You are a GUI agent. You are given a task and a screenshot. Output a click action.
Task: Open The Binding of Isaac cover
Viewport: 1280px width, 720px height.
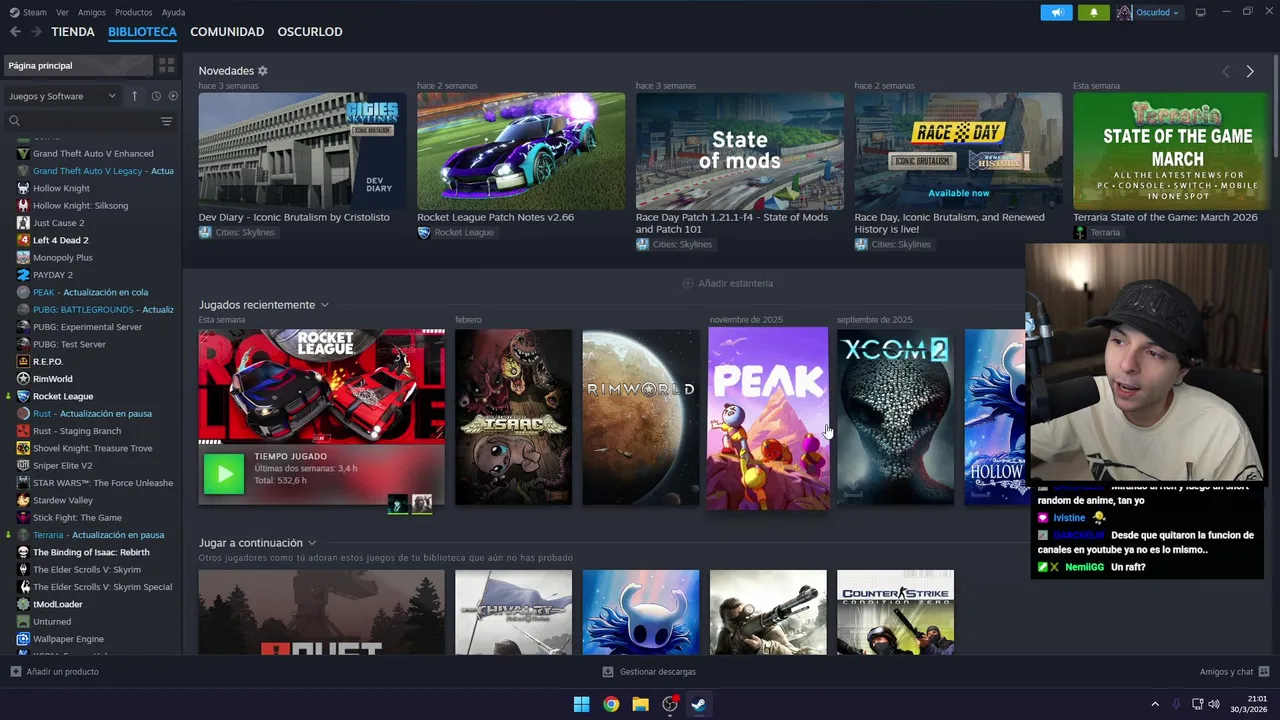point(513,417)
